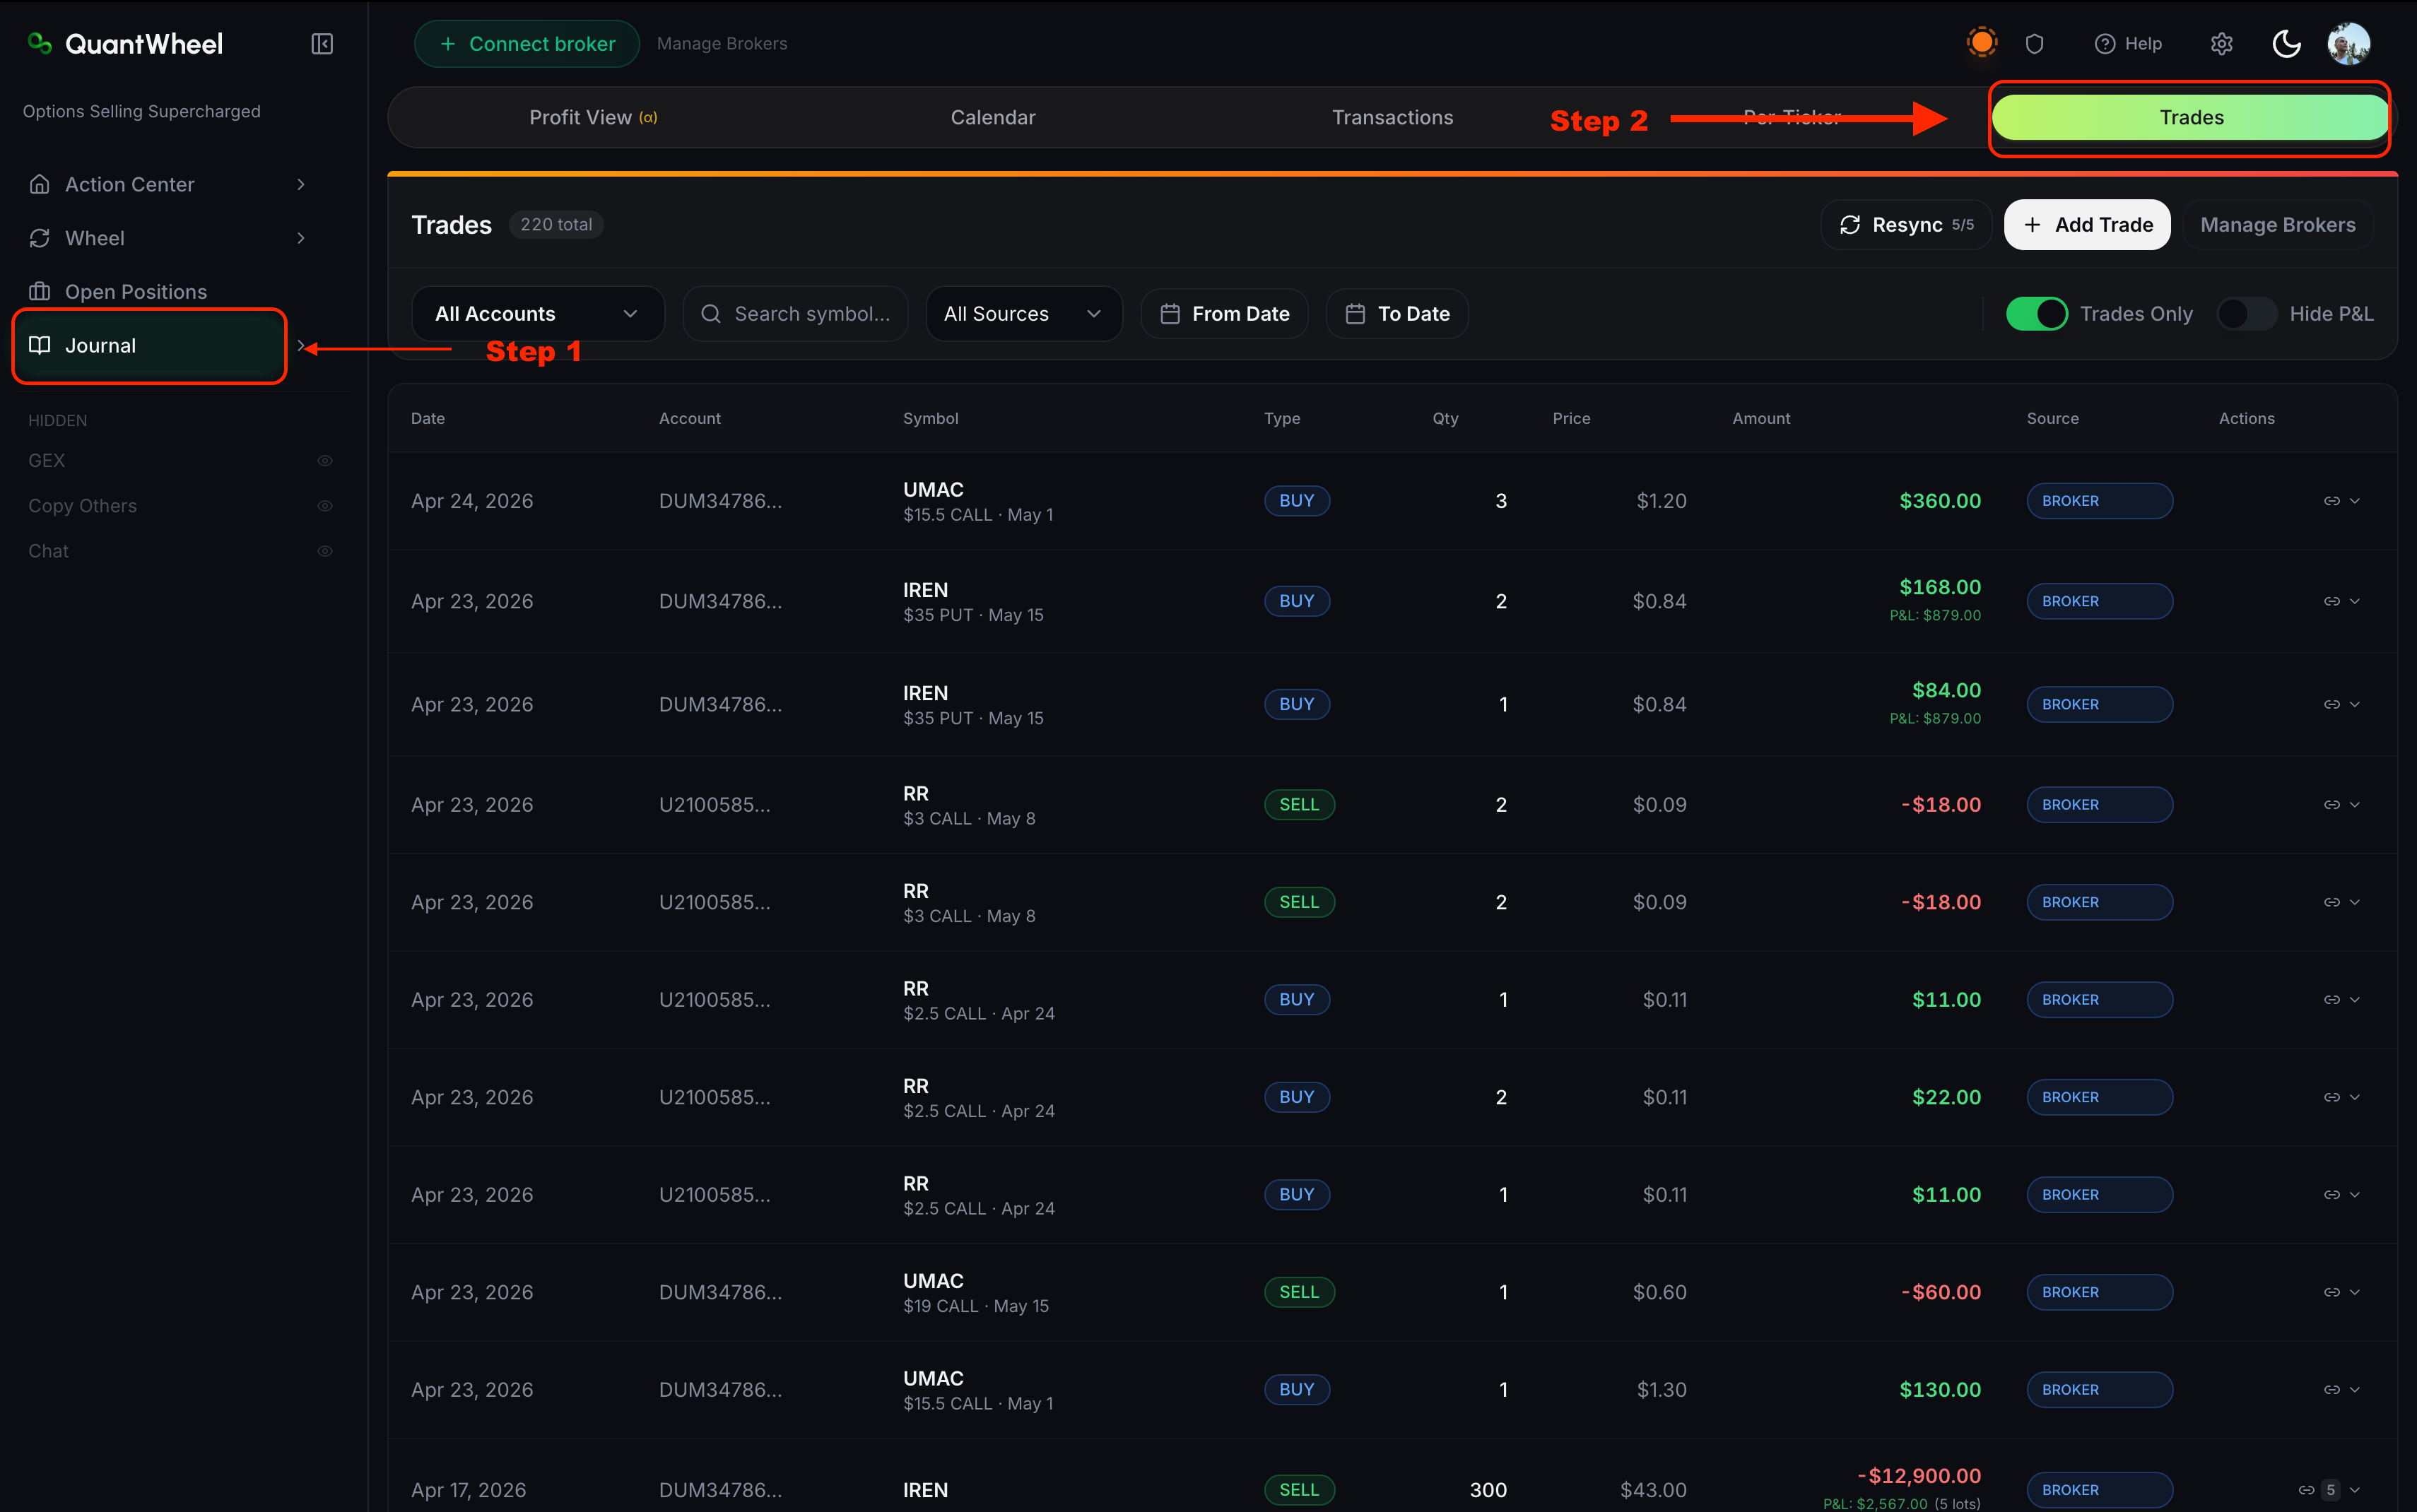Click the Help question mark icon
This screenshot has height=1512, width=2417.
click(2105, 44)
